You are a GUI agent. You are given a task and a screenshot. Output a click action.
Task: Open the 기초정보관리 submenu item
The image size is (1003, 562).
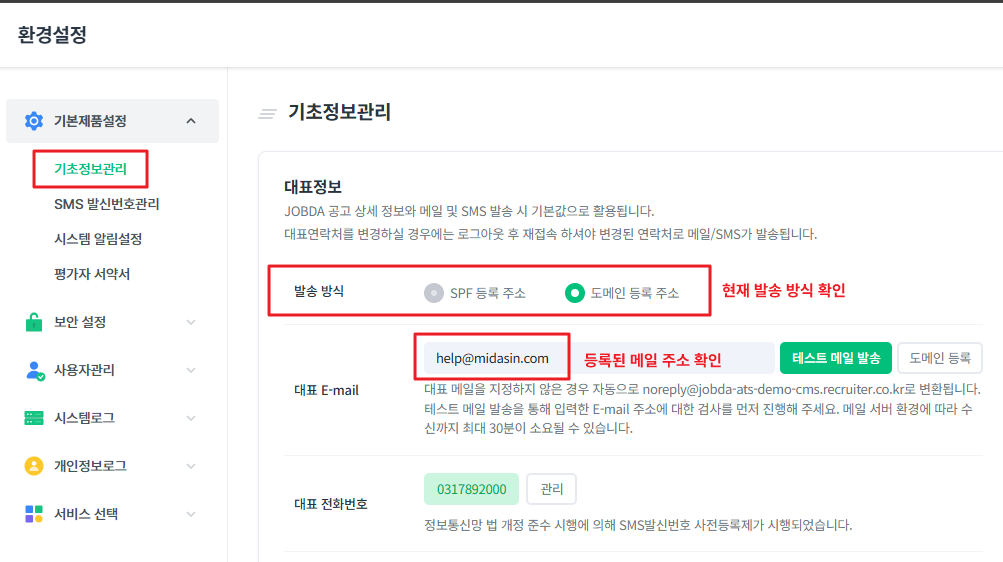[90, 169]
